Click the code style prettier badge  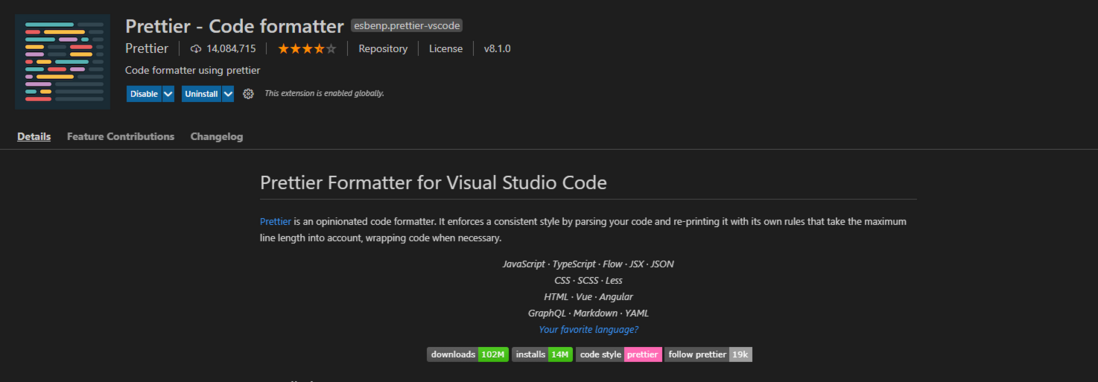[x=619, y=355]
